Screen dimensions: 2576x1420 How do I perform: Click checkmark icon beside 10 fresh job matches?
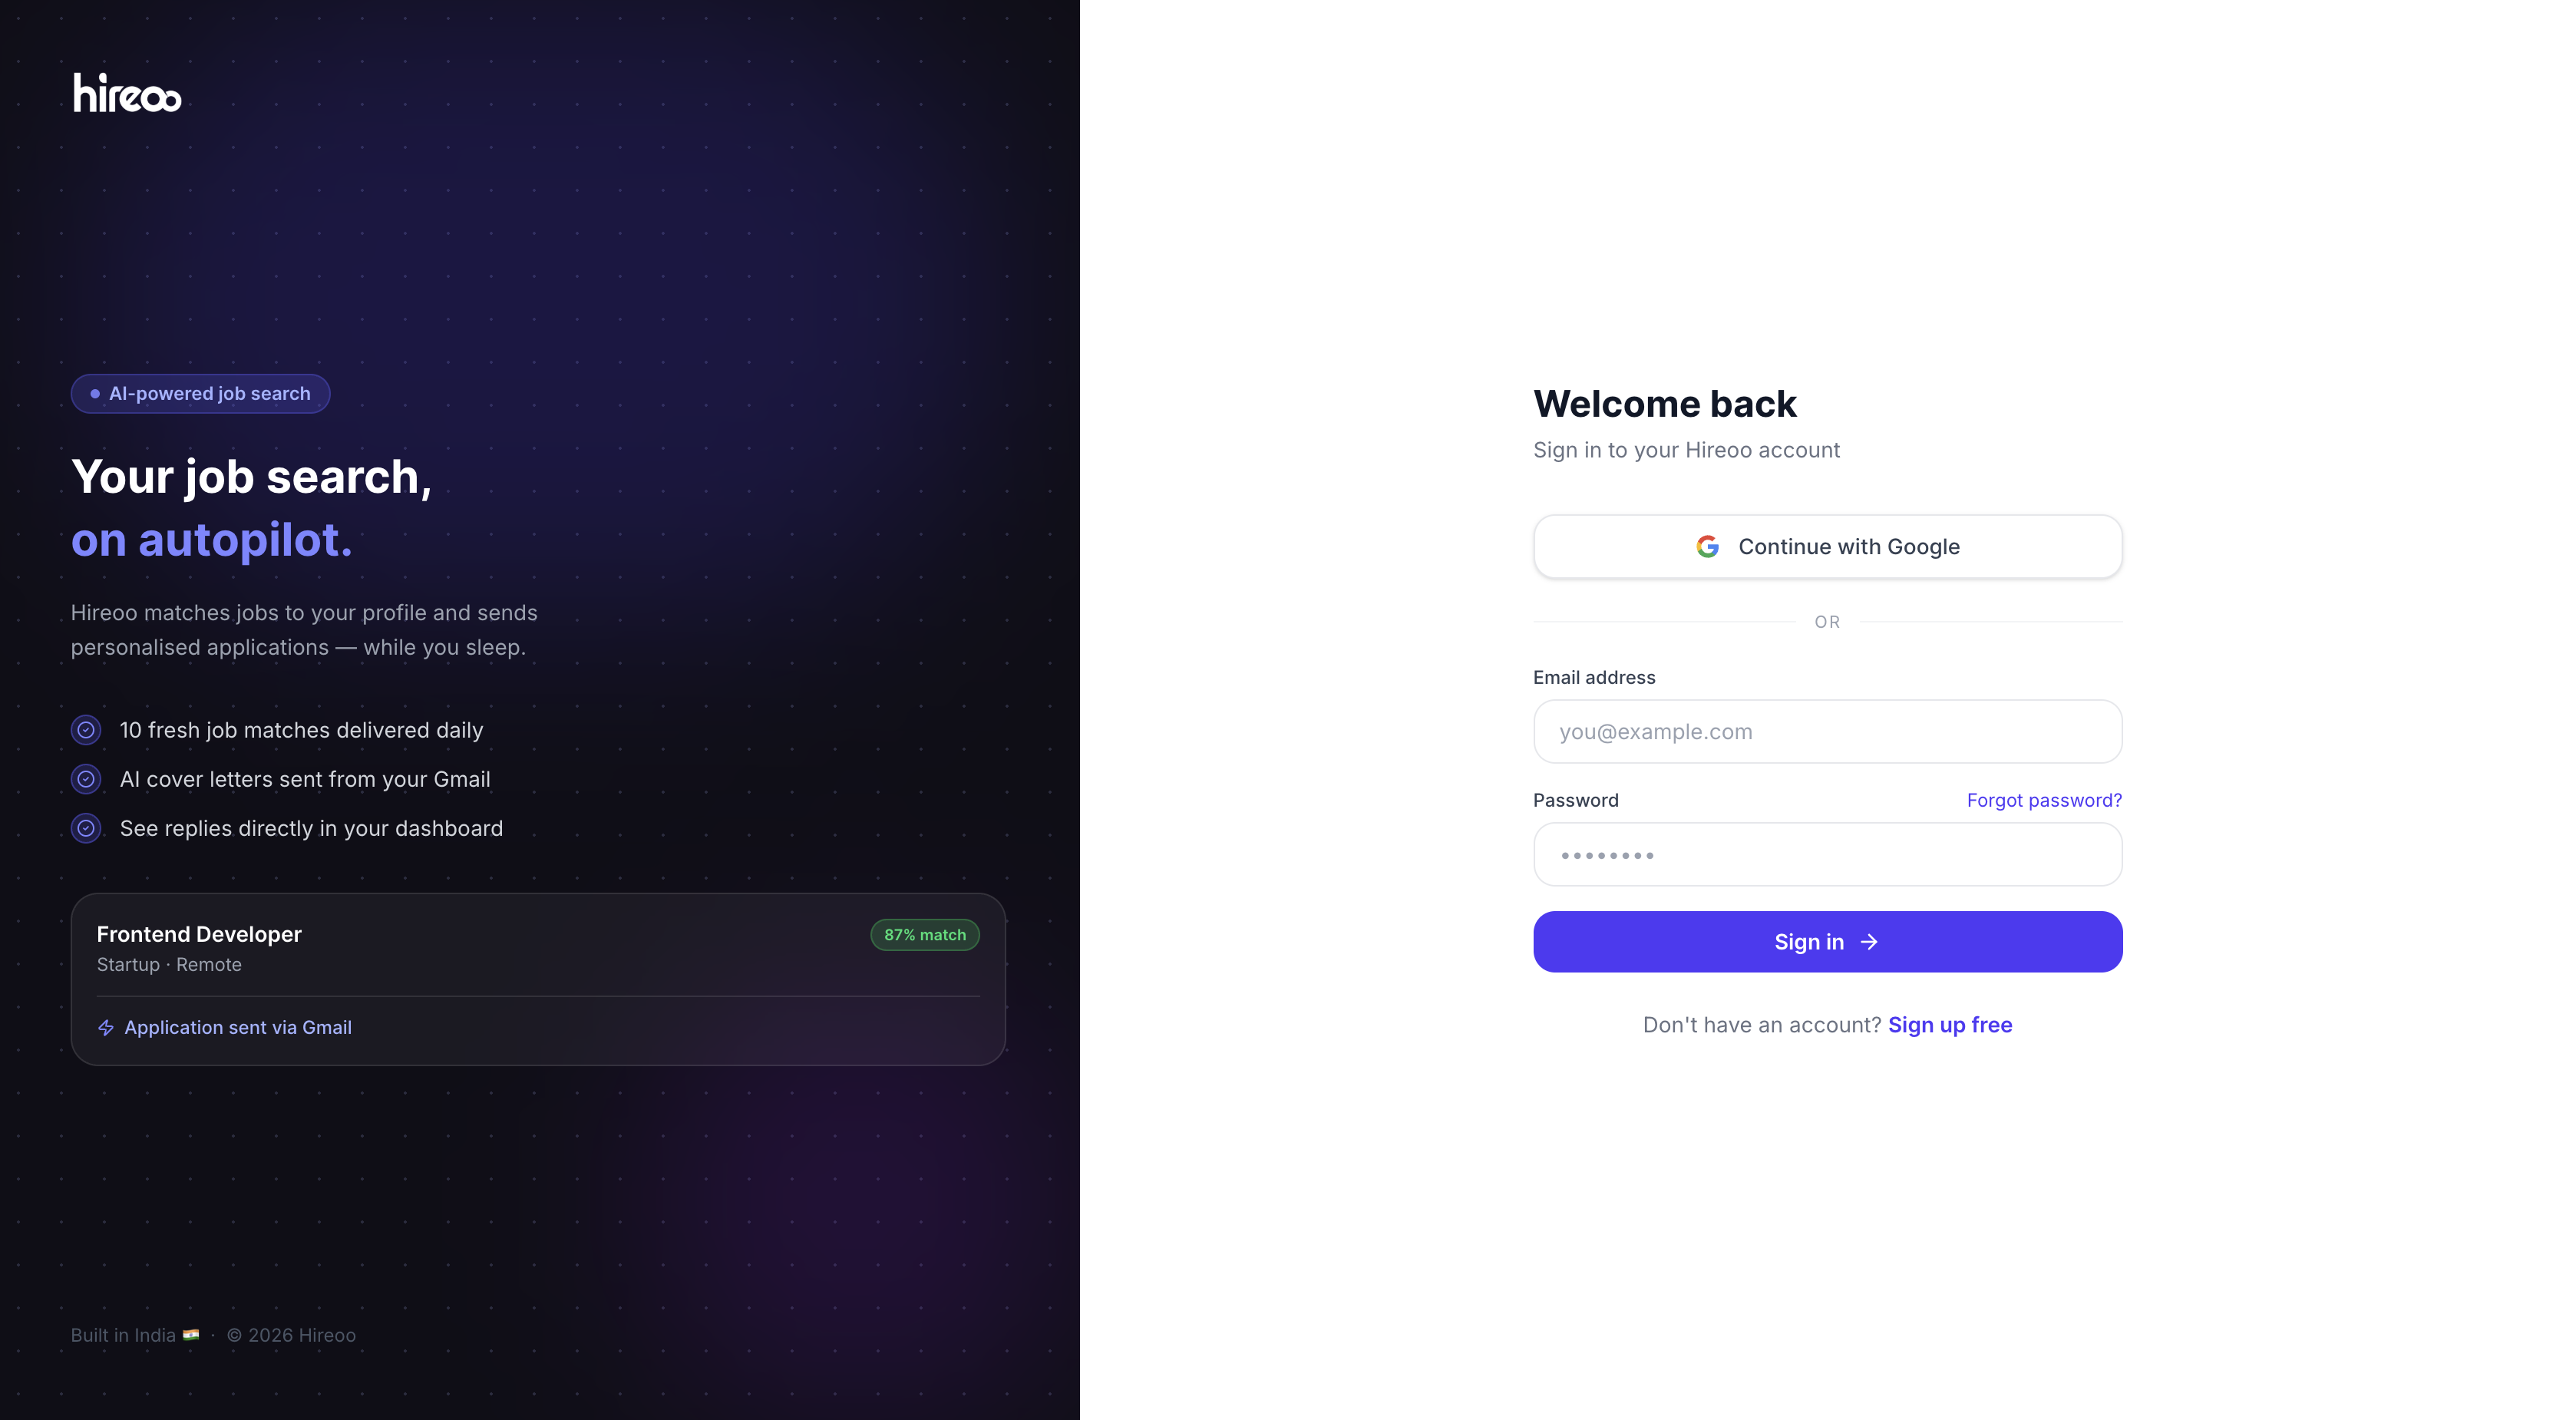point(86,730)
